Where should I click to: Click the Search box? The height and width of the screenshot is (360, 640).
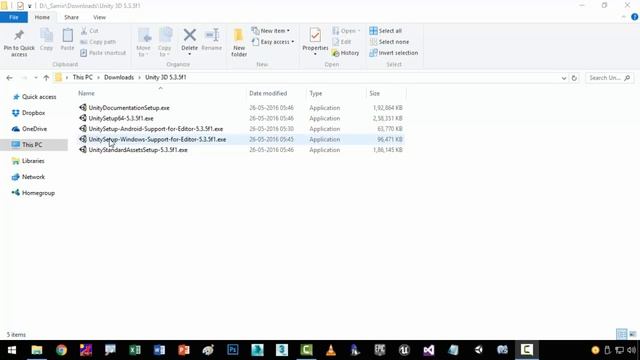click(609, 78)
